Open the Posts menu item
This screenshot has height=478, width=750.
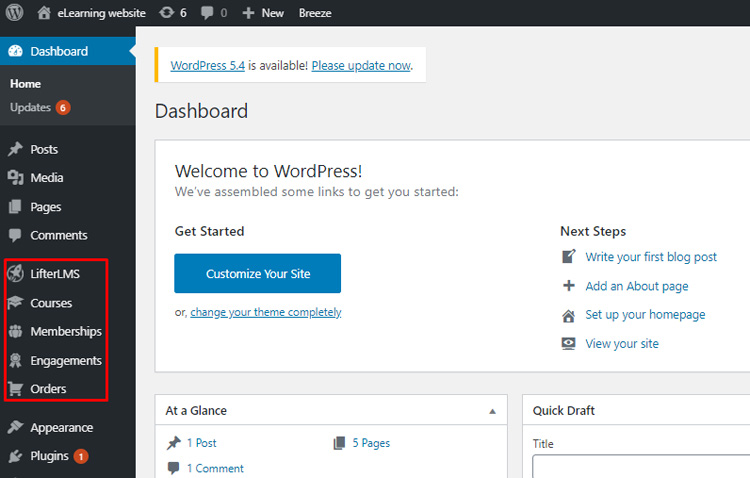44,149
